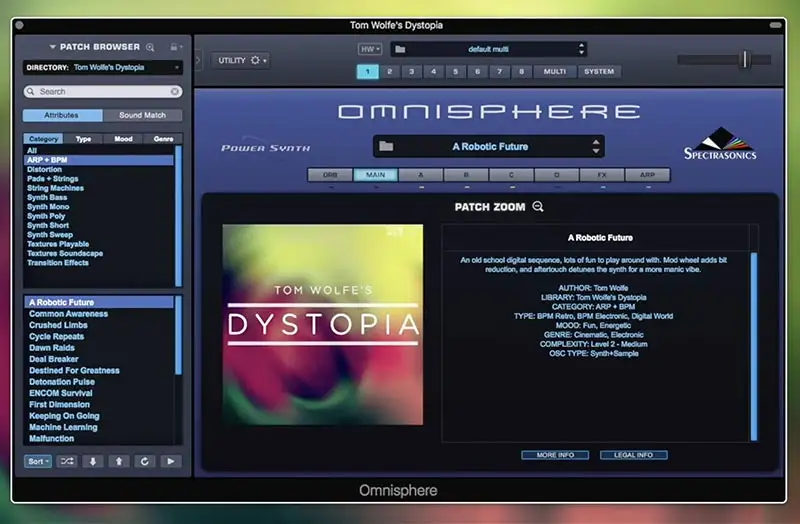800x524 pixels.
Task: Click the Utility gear icon
Action: click(255, 60)
